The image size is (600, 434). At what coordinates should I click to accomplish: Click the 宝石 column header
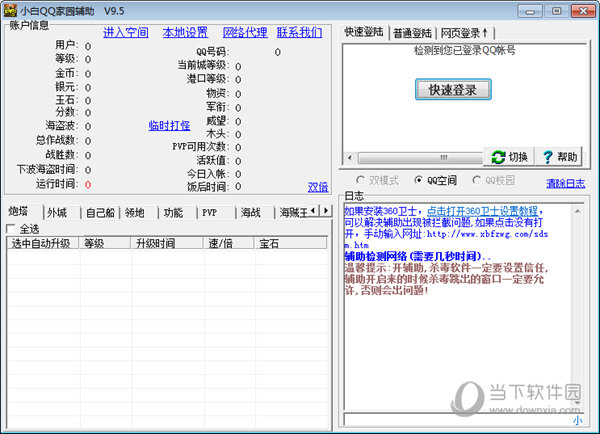pyautogui.click(x=291, y=243)
